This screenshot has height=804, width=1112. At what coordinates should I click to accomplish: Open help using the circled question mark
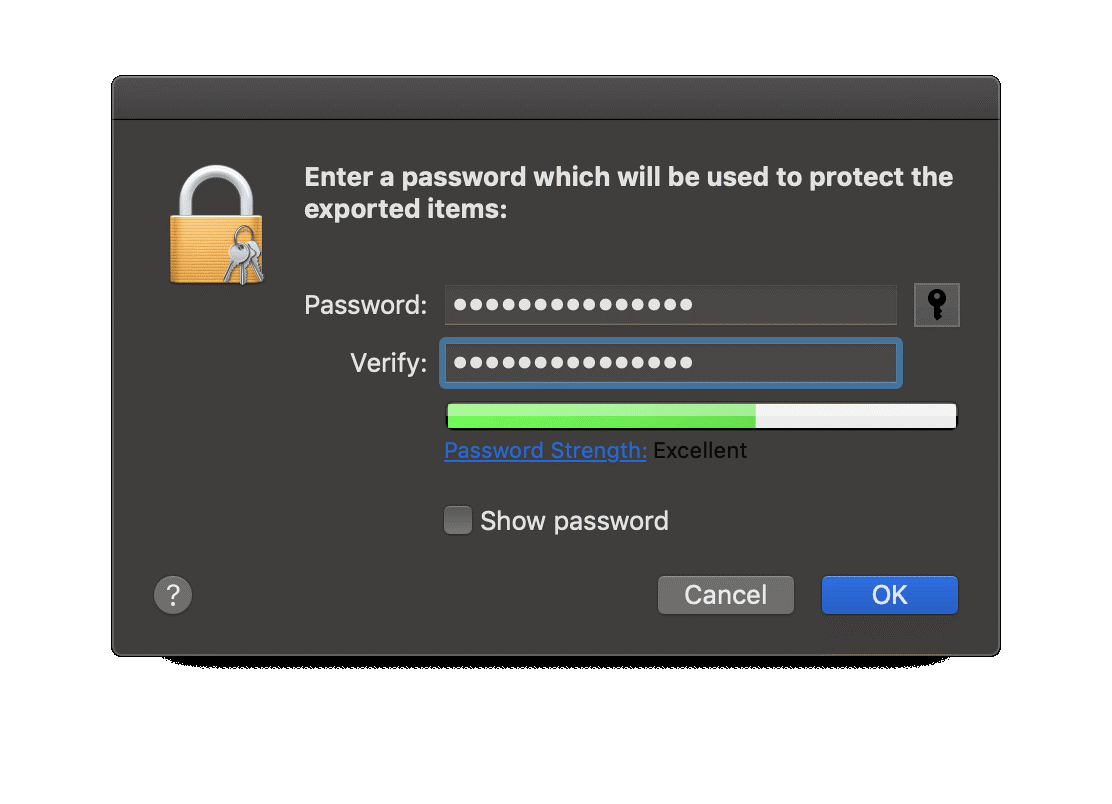tap(172, 594)
